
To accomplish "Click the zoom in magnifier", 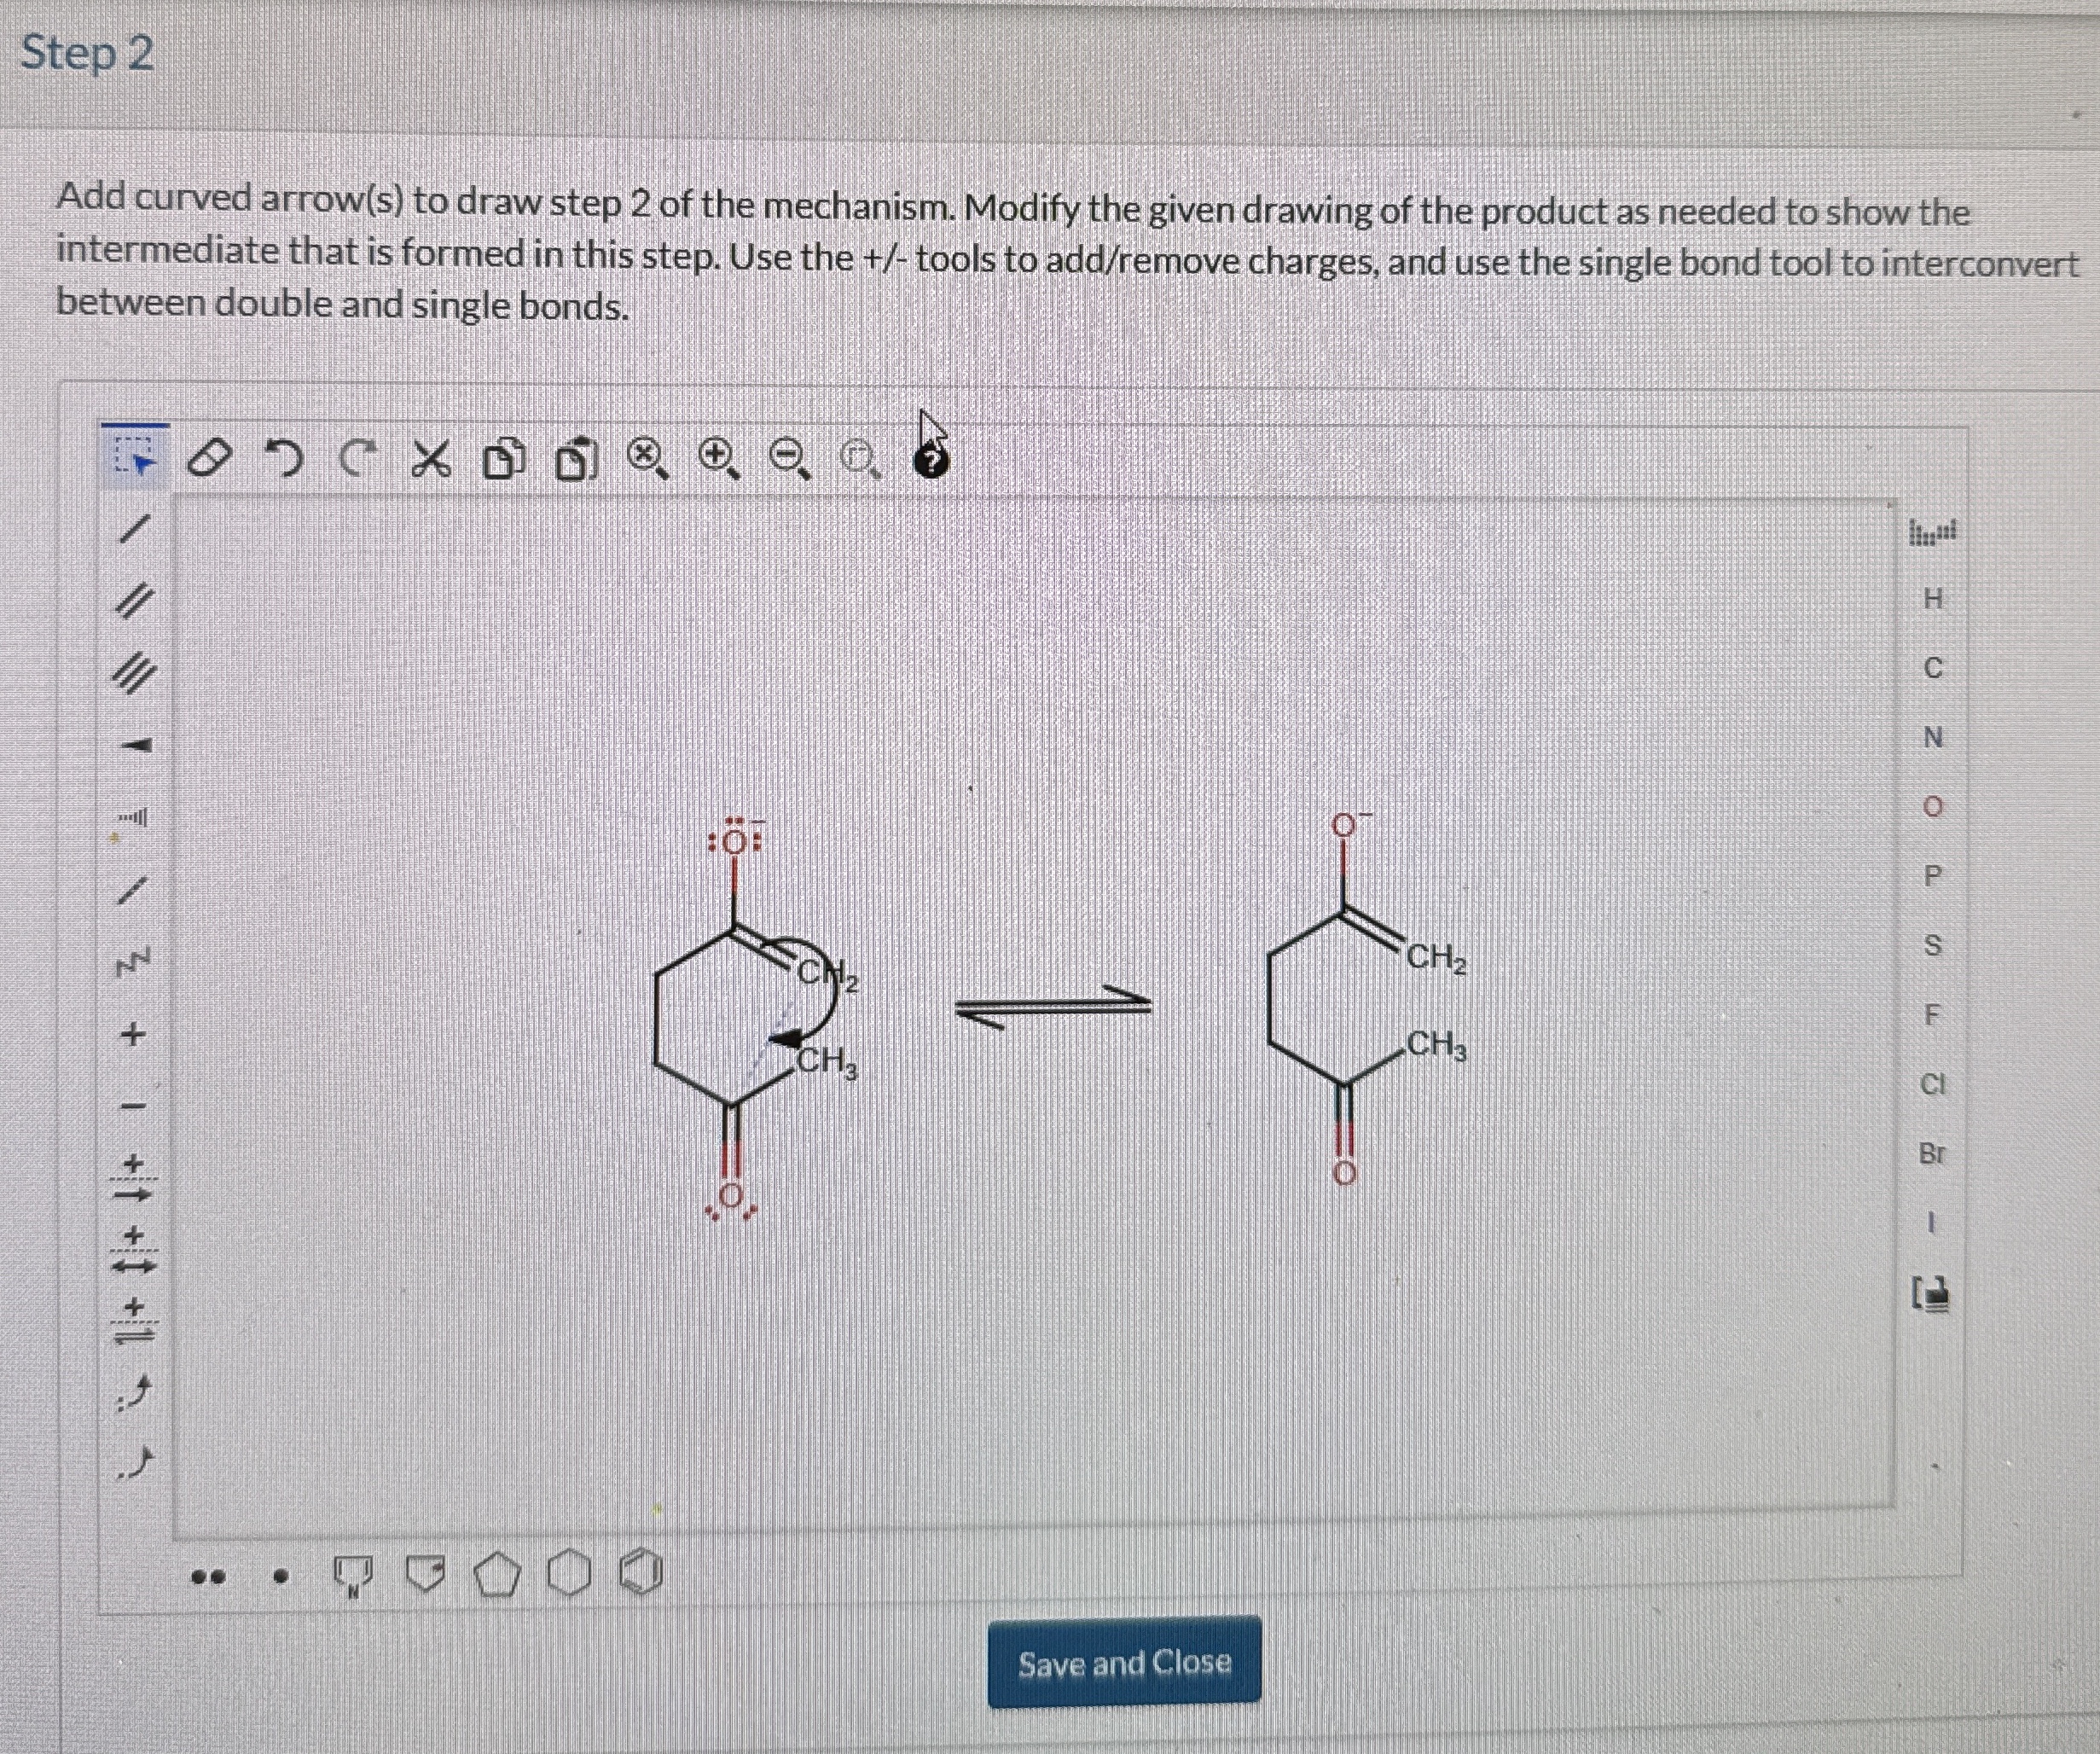I will (x=718, y=458).
